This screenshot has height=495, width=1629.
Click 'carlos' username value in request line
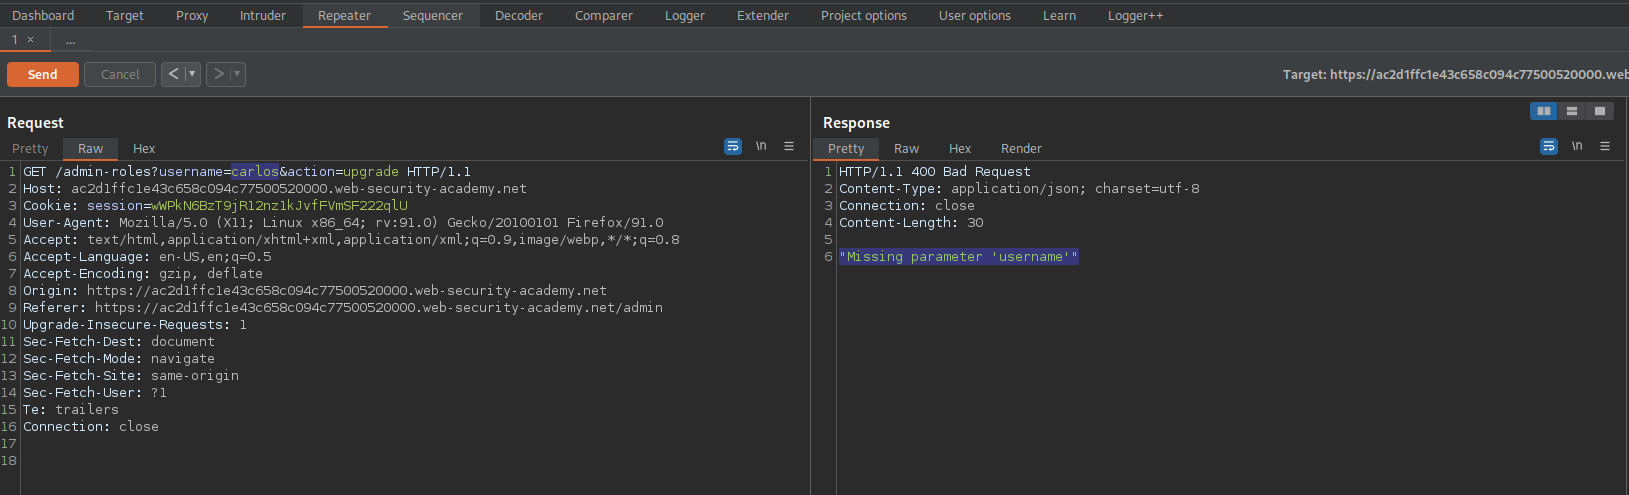coord(255,171)
